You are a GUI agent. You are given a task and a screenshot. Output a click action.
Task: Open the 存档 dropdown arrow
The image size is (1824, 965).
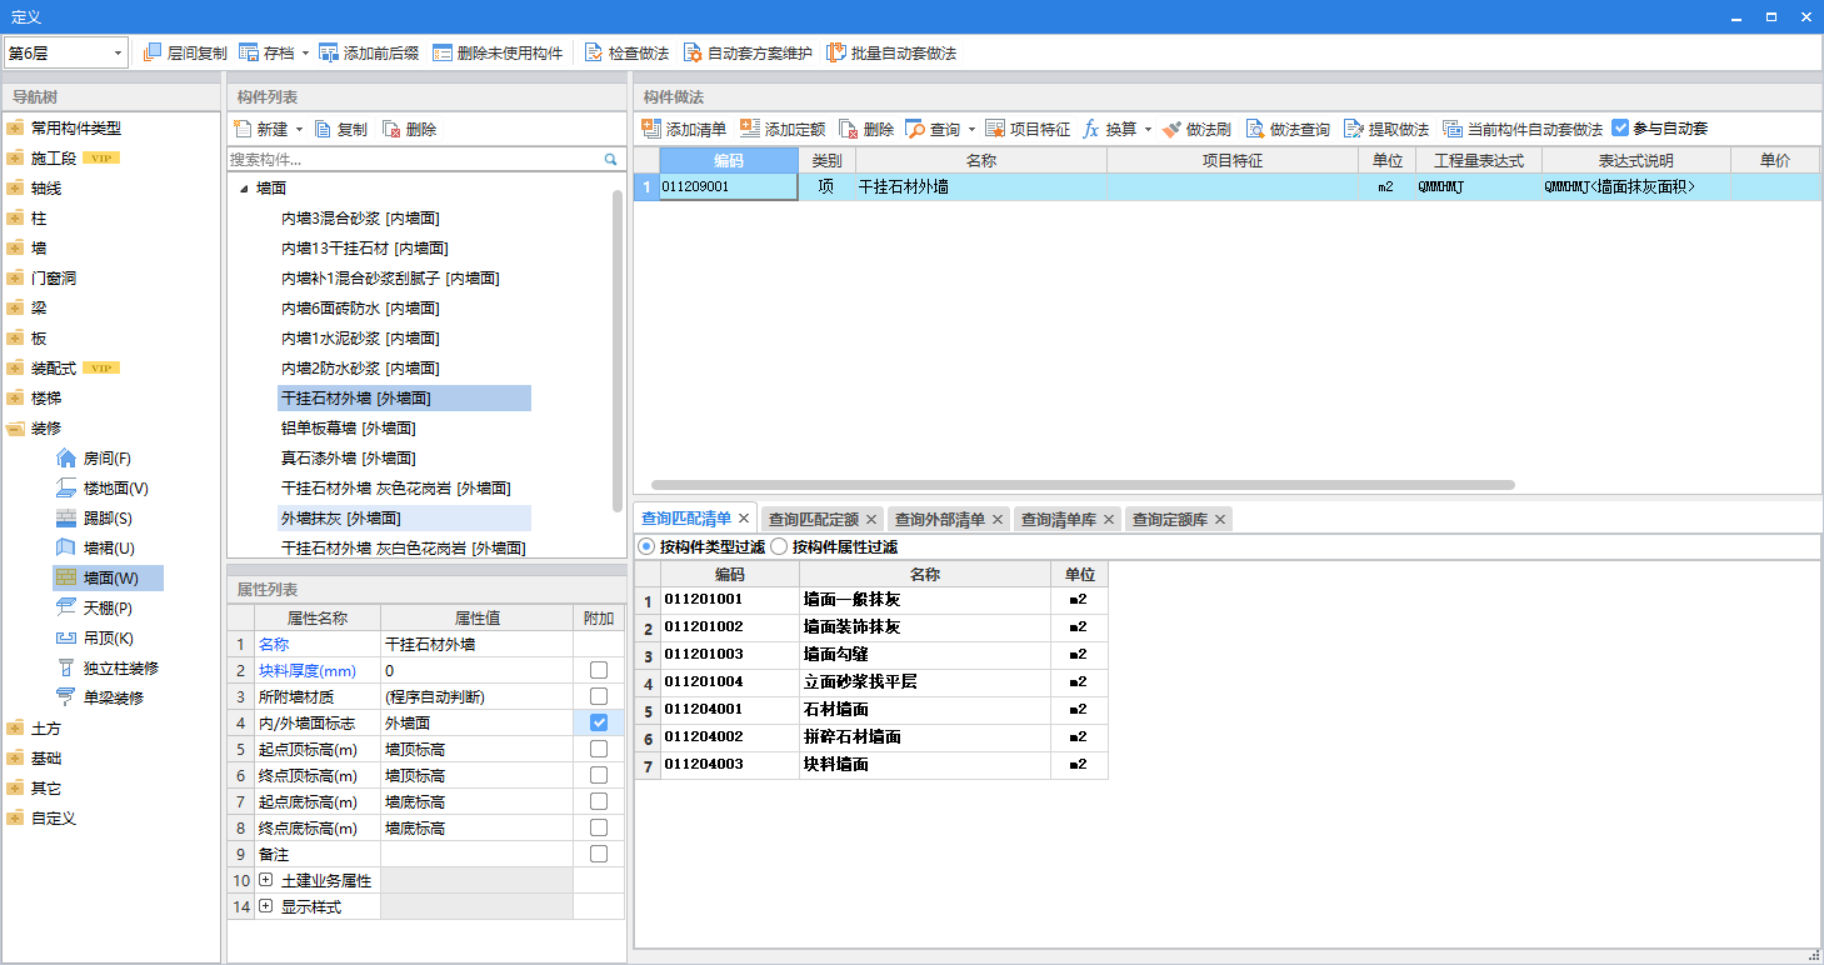305,53
